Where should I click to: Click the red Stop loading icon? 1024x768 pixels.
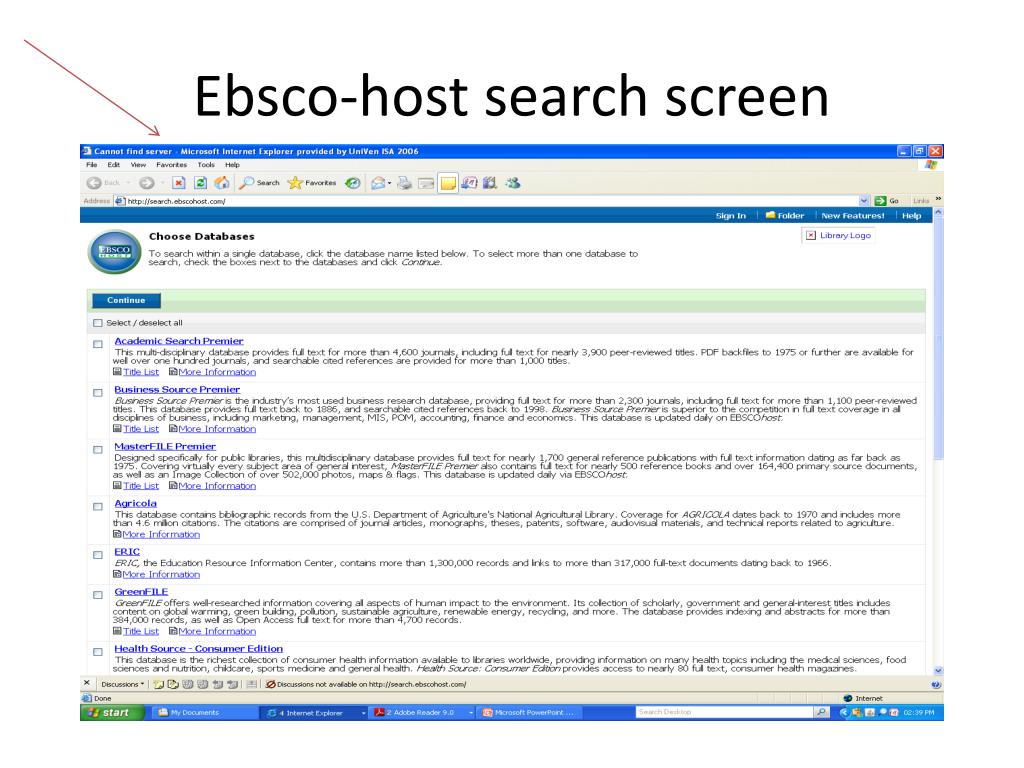179,184
